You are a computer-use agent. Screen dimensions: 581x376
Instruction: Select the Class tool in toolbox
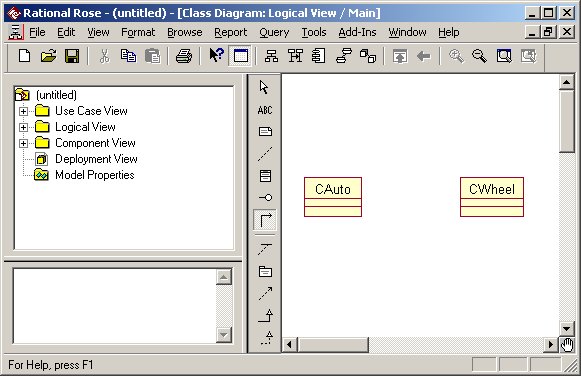(x=265, y=176)
